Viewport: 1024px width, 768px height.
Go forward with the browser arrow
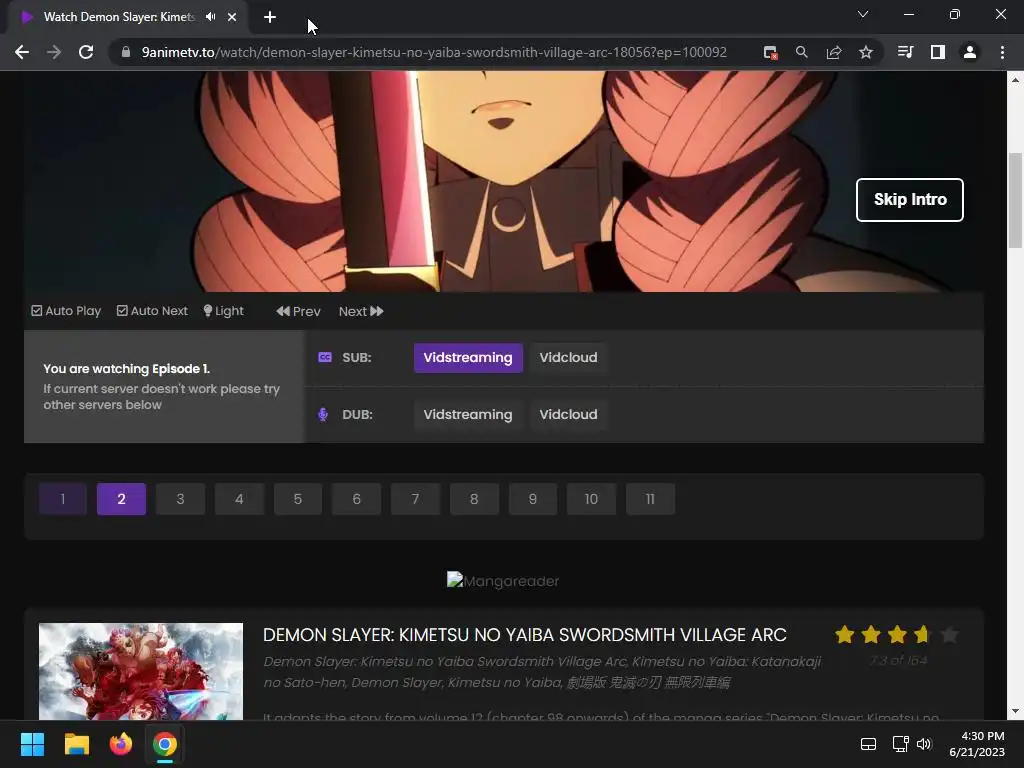(54, 52)
